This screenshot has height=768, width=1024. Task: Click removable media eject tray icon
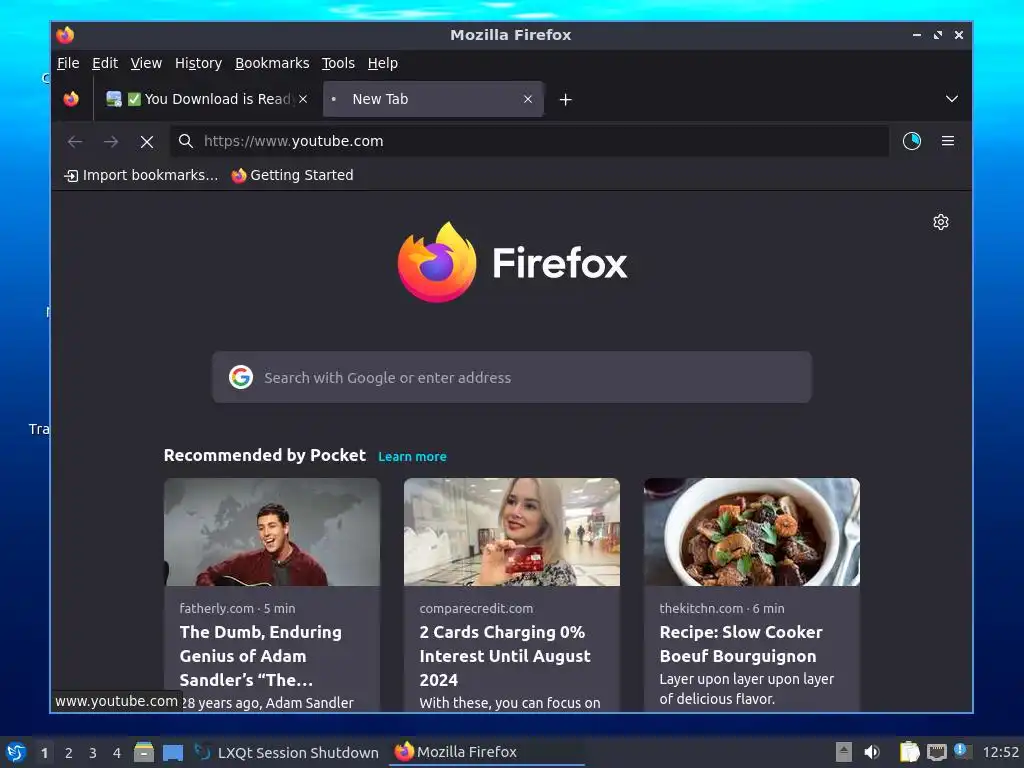[844, 752]
